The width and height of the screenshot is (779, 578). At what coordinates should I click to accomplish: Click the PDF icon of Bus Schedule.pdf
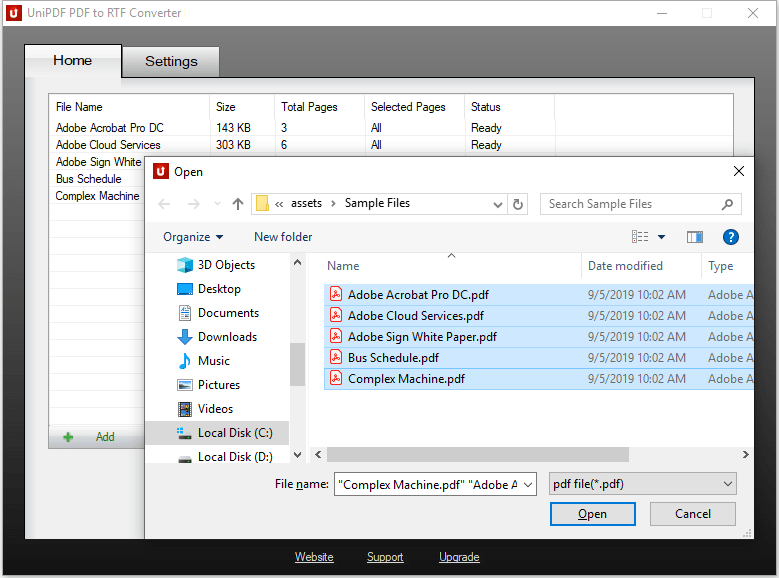pos(337,358)
